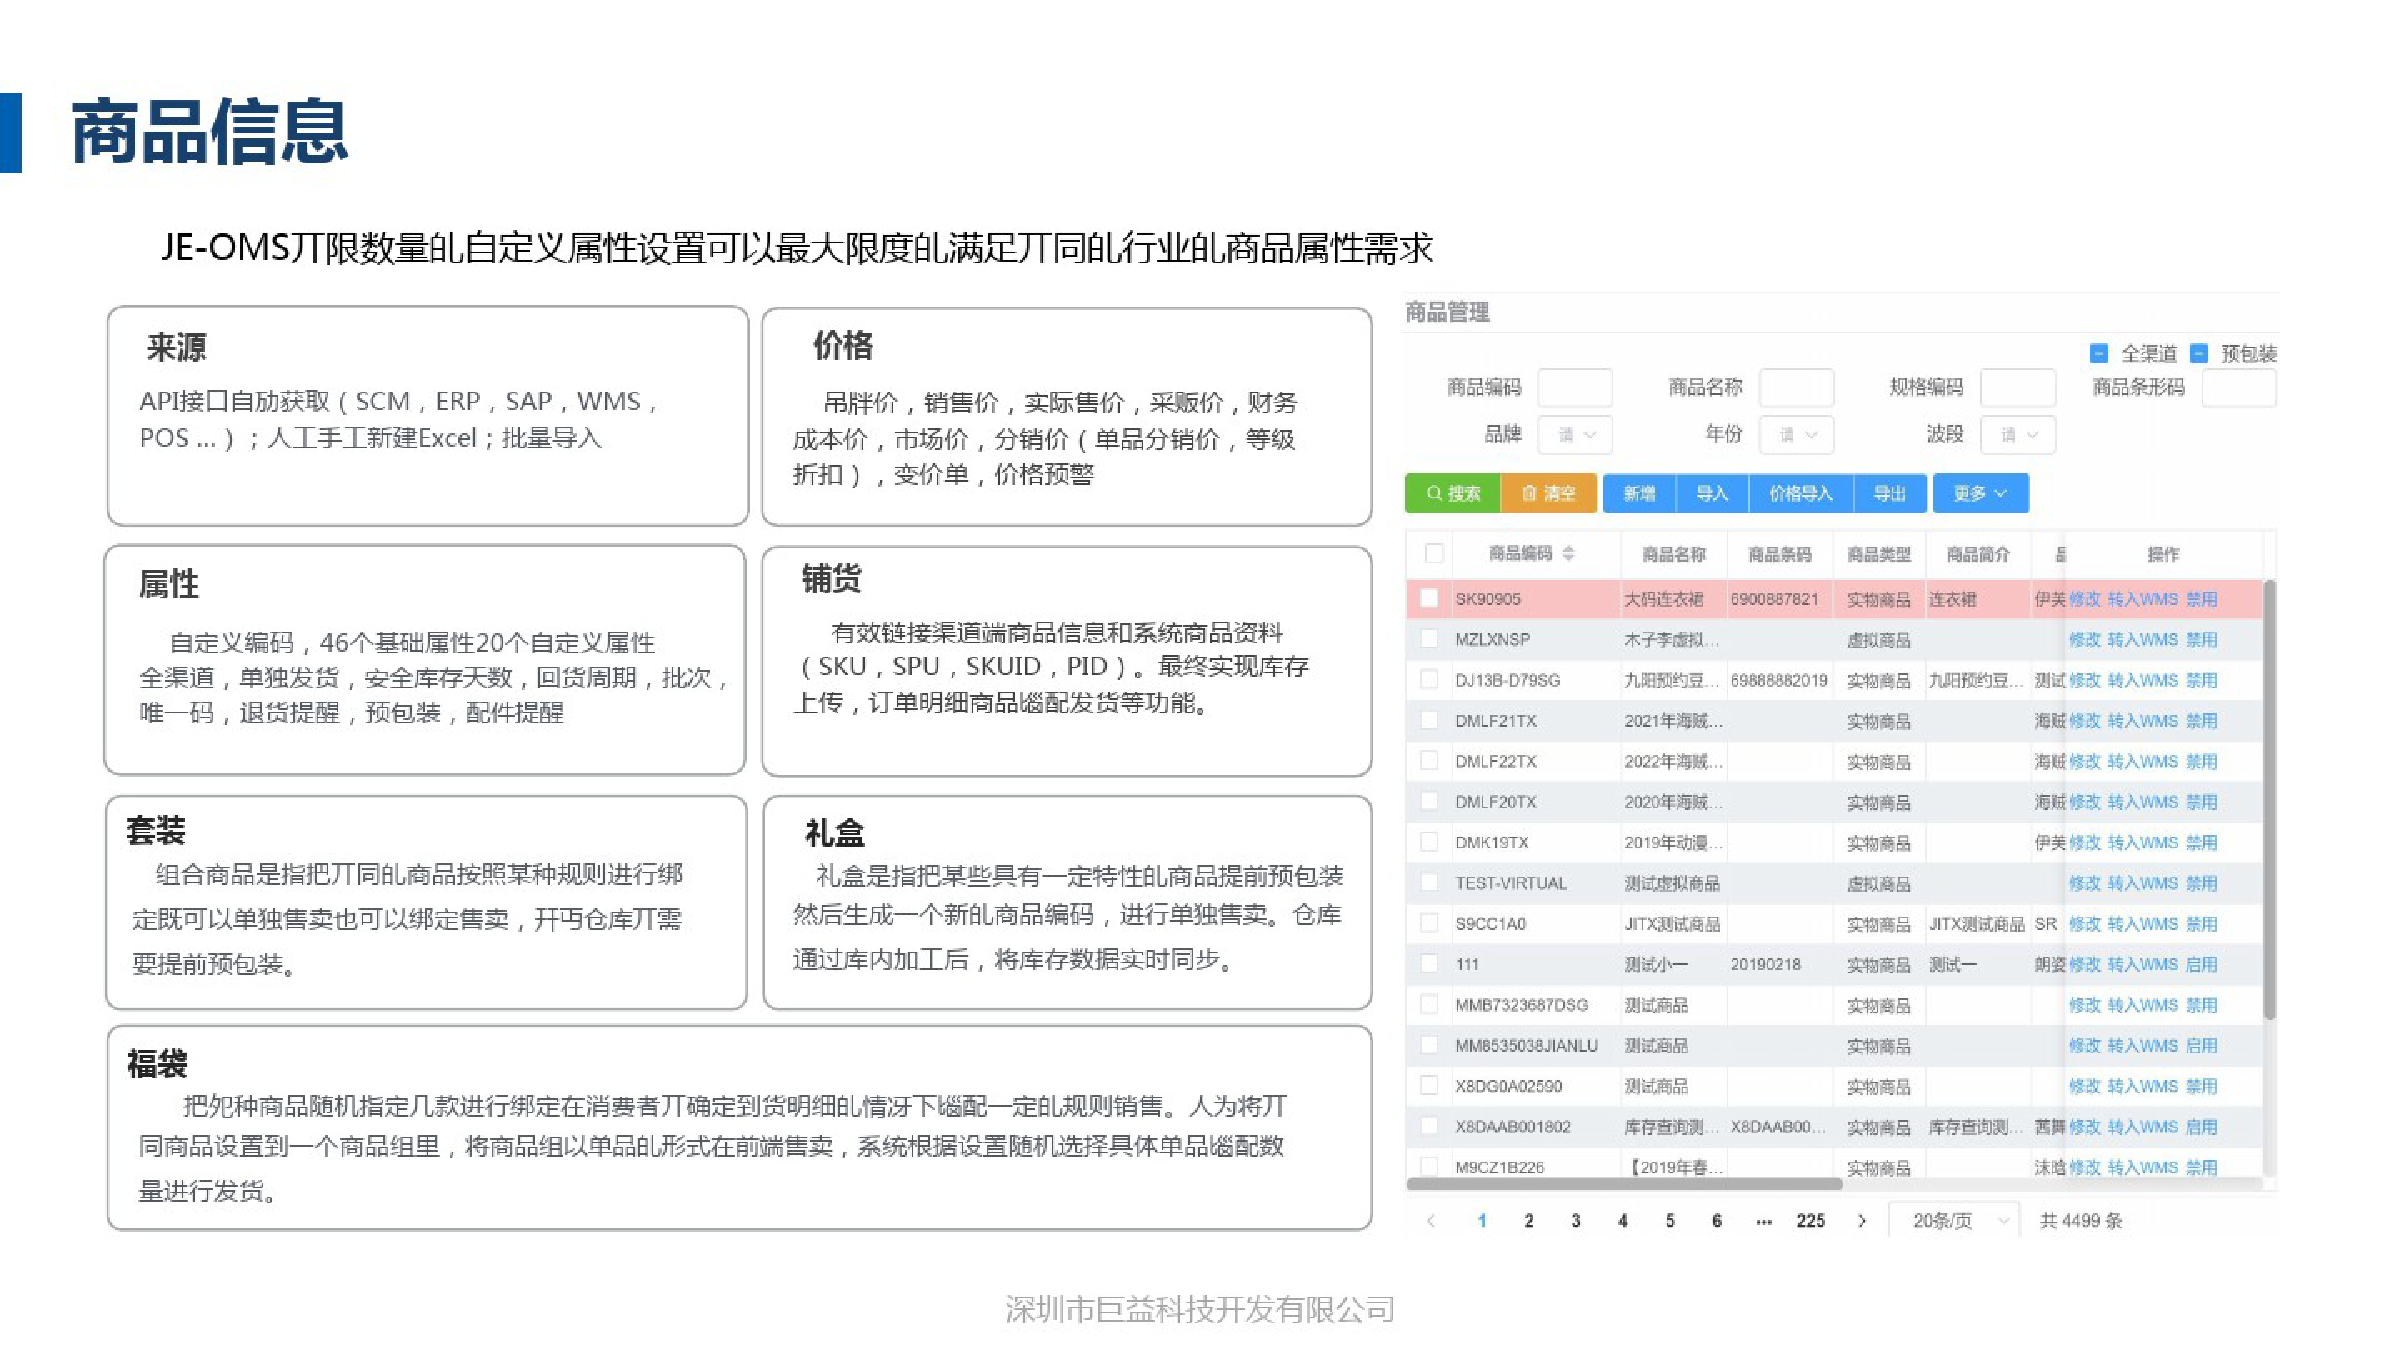The width and height of the screenshot is (2400, 1350).
Task: Open the 年份 year dropdown
Action: point(1797,434)
